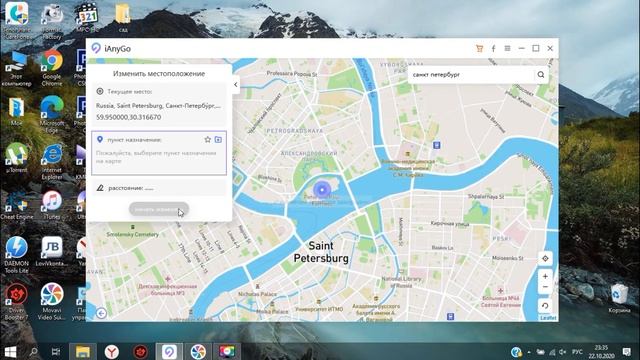Open the Facebook link icon in title bar
This screenshot has height=360, width=640.
click(493, 49)
